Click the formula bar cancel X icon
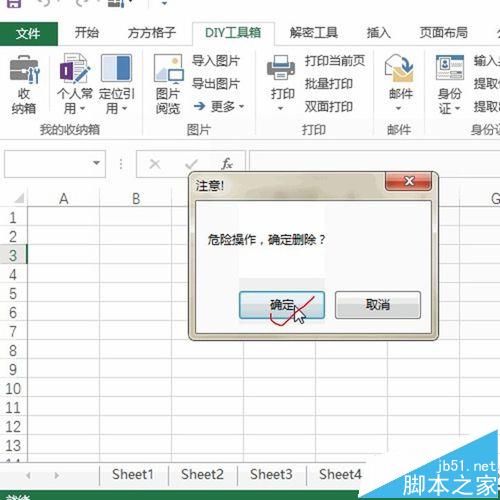 (x=155, y=164)
